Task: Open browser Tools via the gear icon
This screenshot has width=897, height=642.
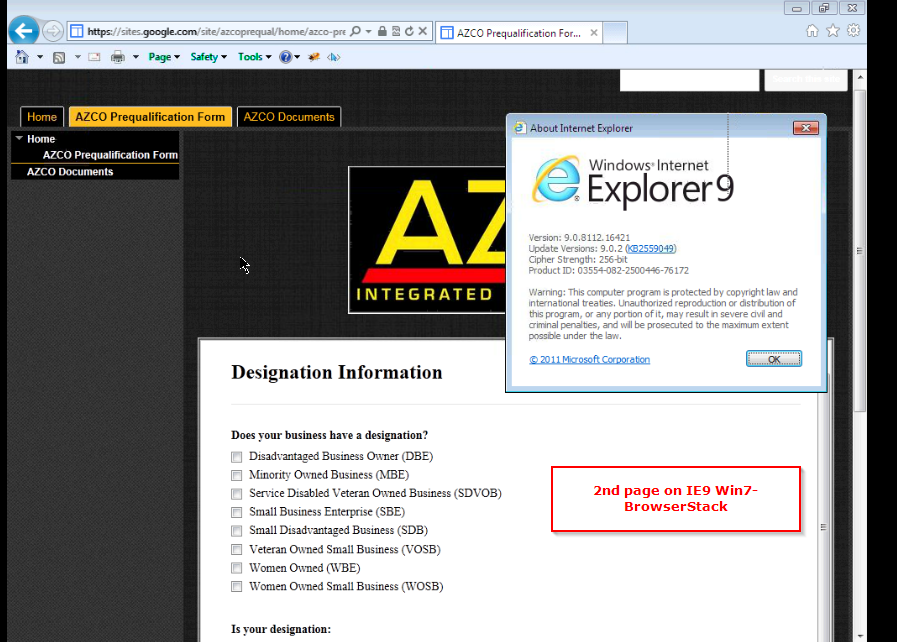Action: 854,30
